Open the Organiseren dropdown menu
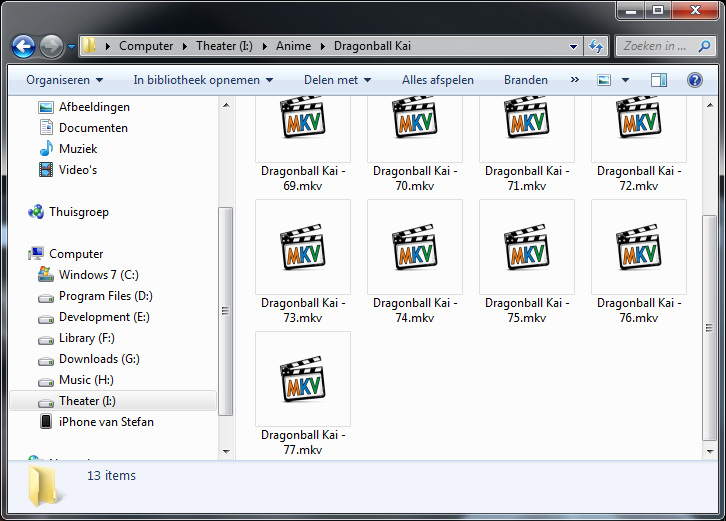The height and width of the screenshot is (521, 726). tap(64, 80)
